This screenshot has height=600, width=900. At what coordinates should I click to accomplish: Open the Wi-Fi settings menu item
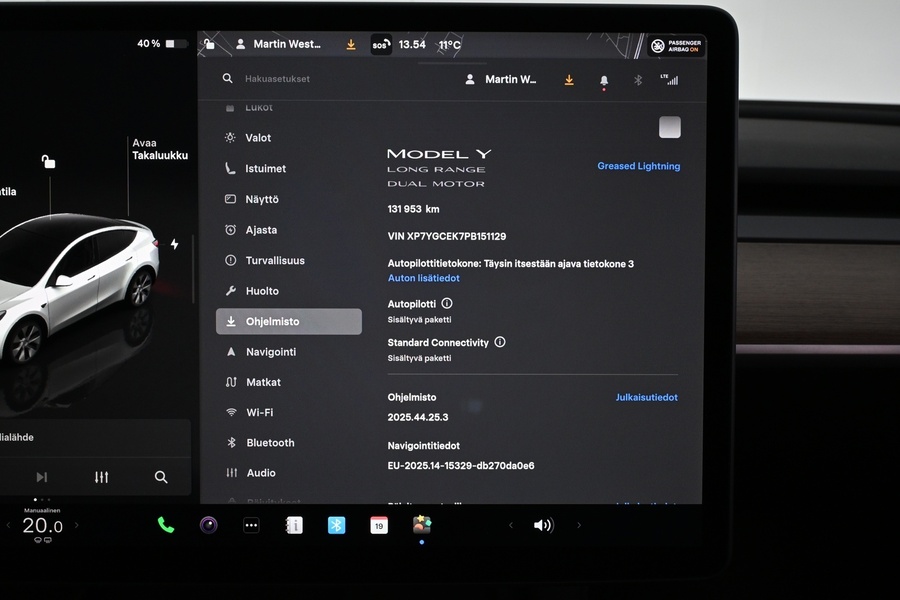[259, 412]
